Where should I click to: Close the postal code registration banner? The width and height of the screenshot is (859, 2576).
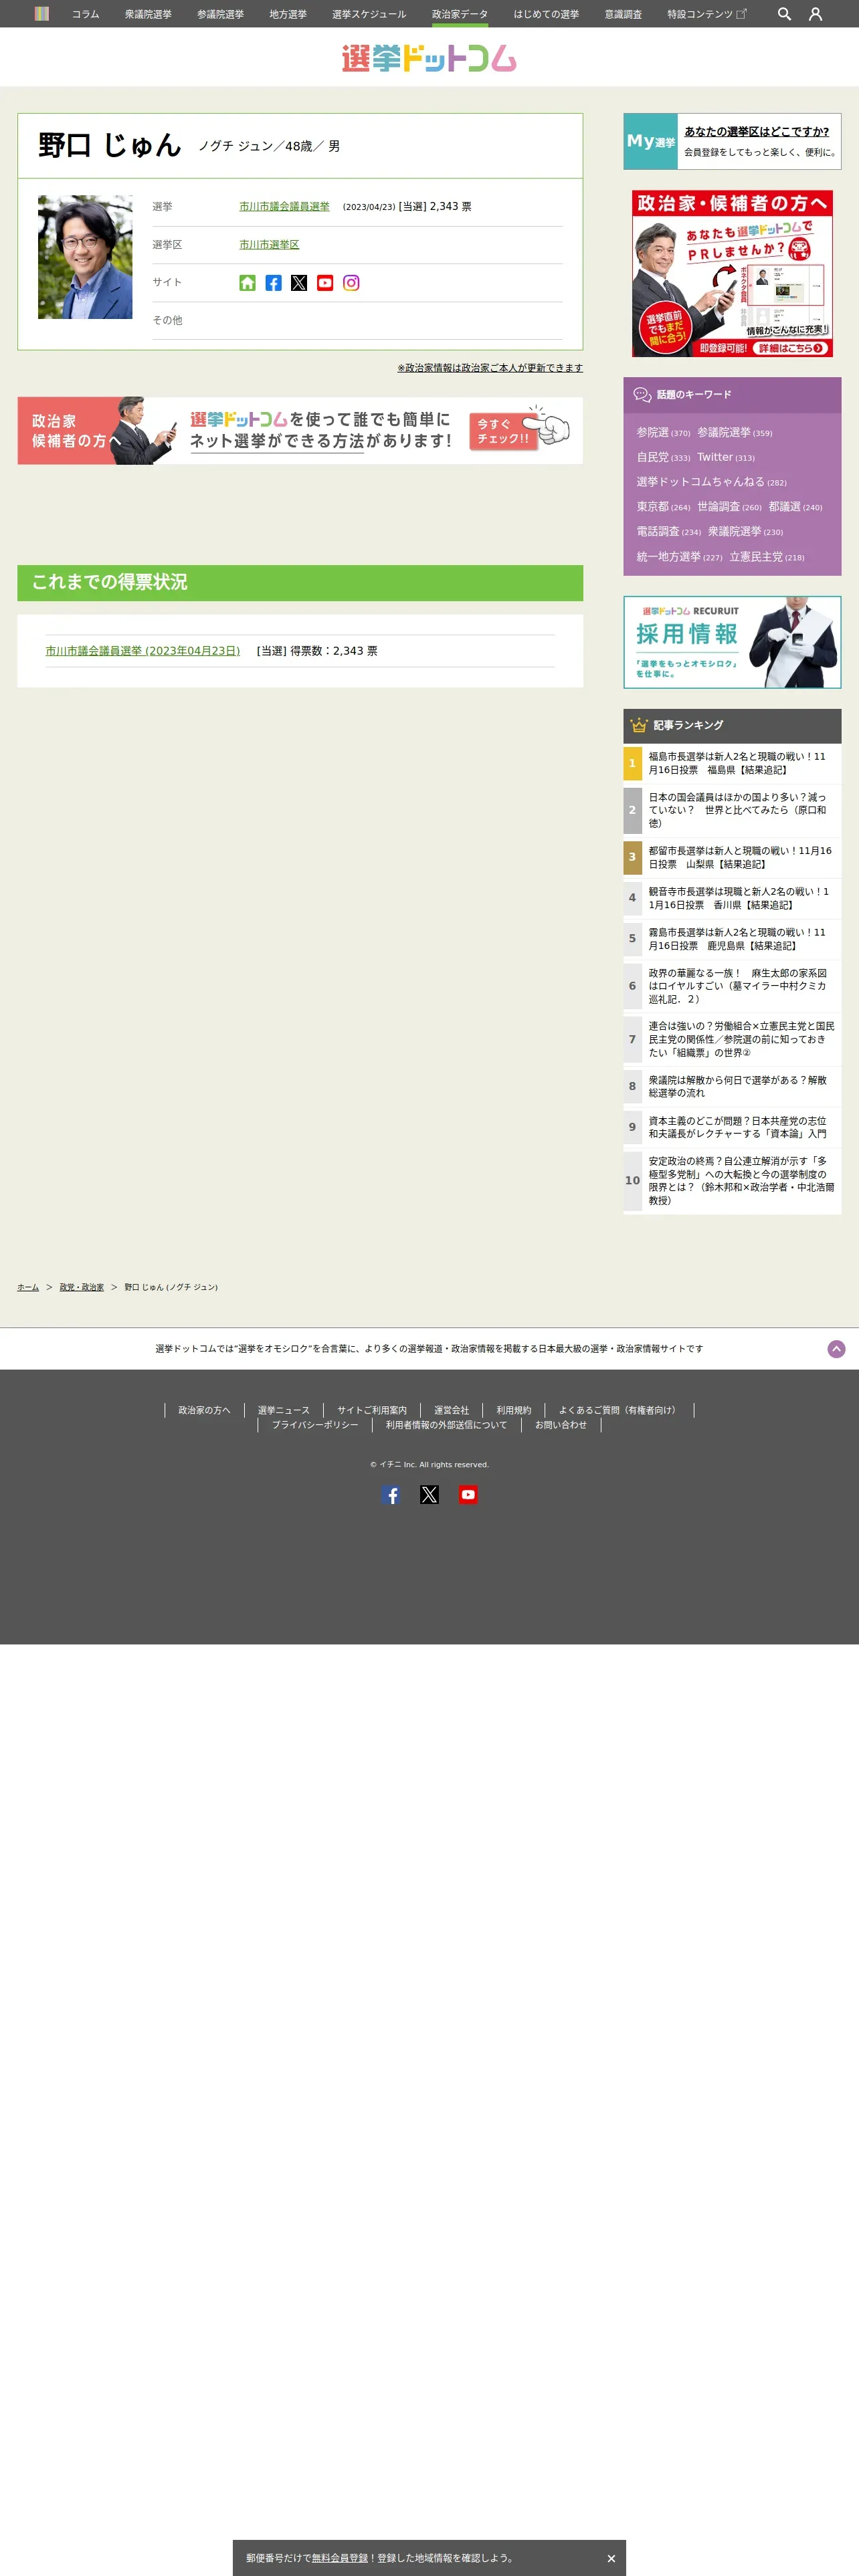(x=611, y=2558)
